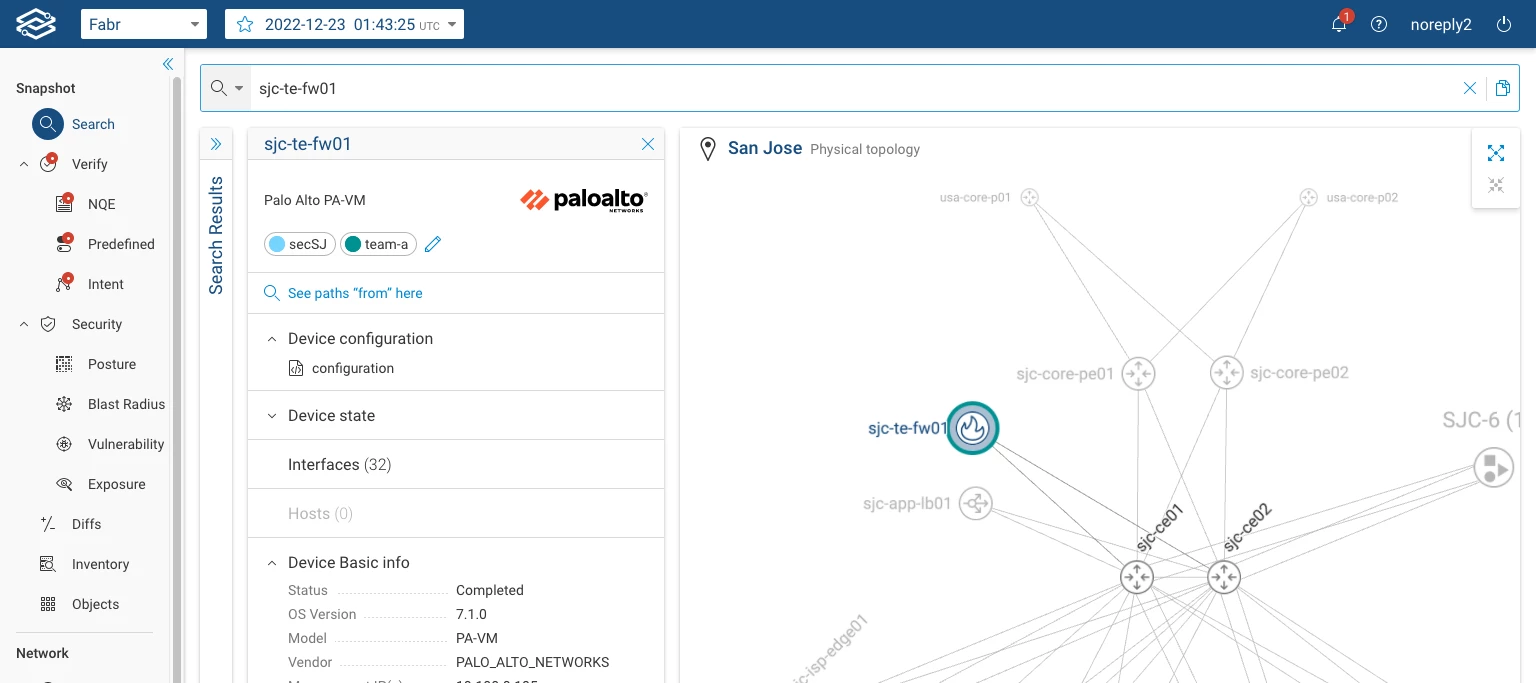
Task: Click the collapse topology arrows icon
Action: coord(1496,185)
